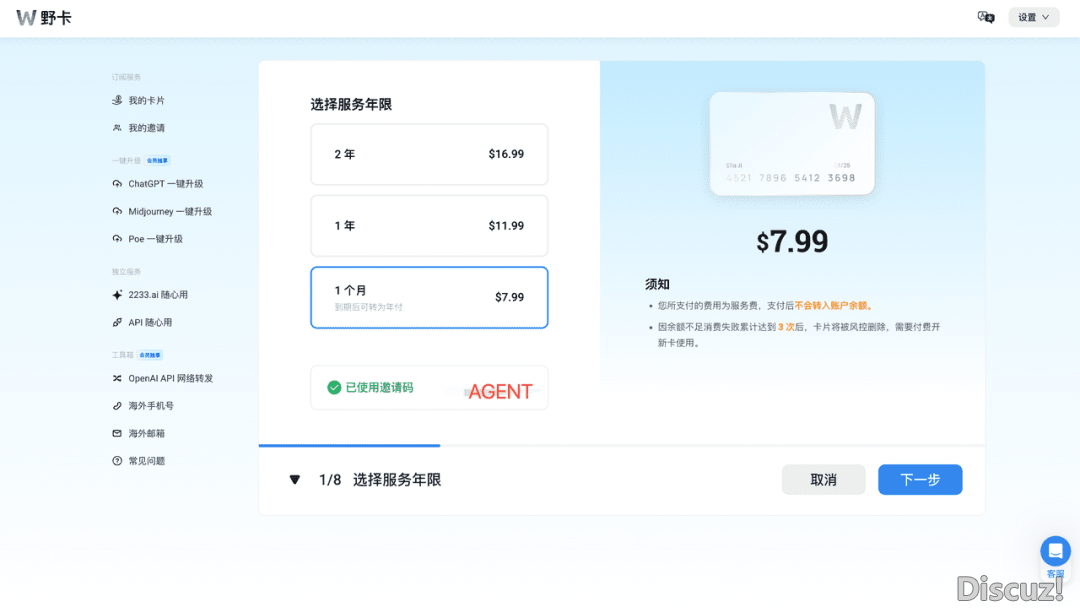This screenshot has width=1080, height=613.
Task: Open the 设置 dropdown menu
Action: click(x=1033, y=17)
